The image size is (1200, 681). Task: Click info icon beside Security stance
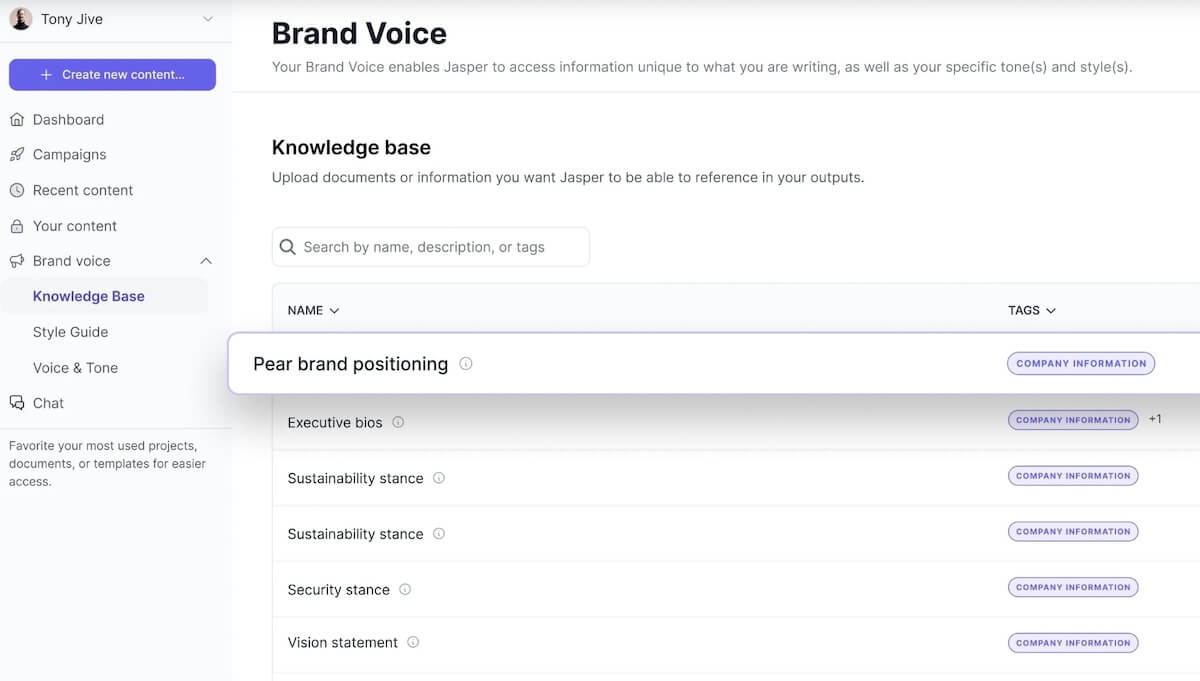click(405, 589)
